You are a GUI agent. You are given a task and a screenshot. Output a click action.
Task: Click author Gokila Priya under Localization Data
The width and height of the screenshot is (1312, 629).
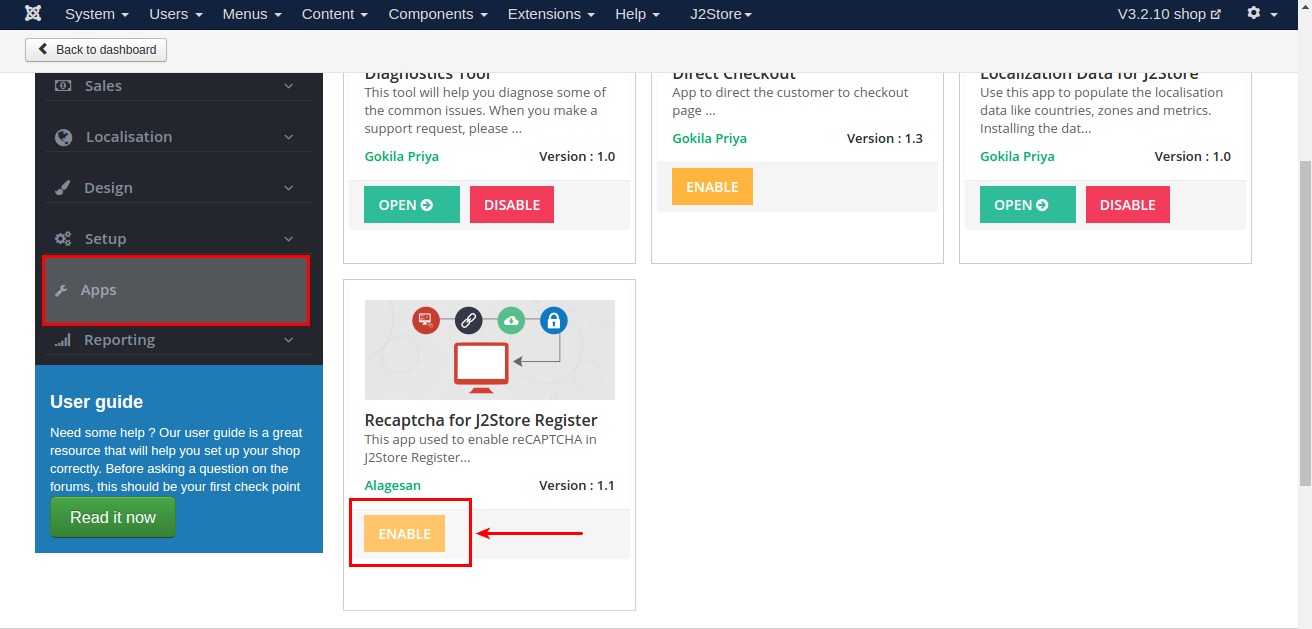pyautogui.click(x=1017, y=156)
